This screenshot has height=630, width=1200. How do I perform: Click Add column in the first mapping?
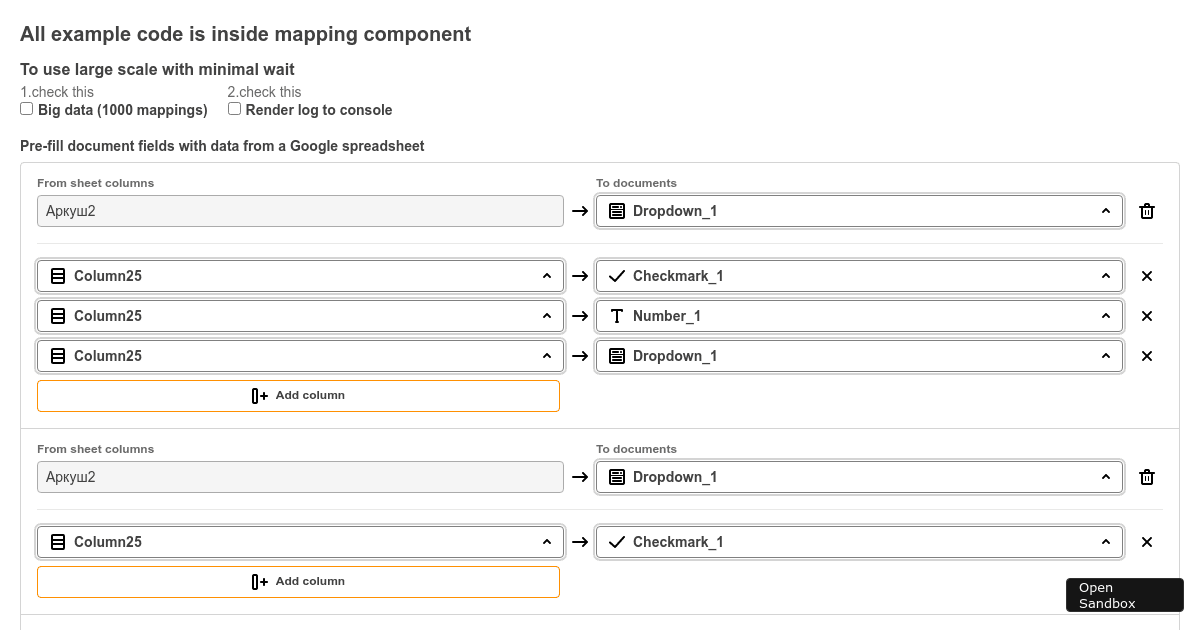298,395
